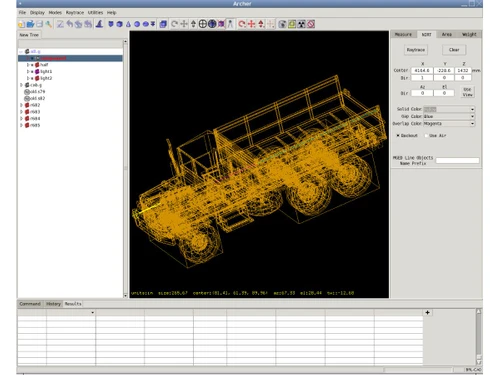
Task: Switch to the Area tab
Action: click(447, 35)
